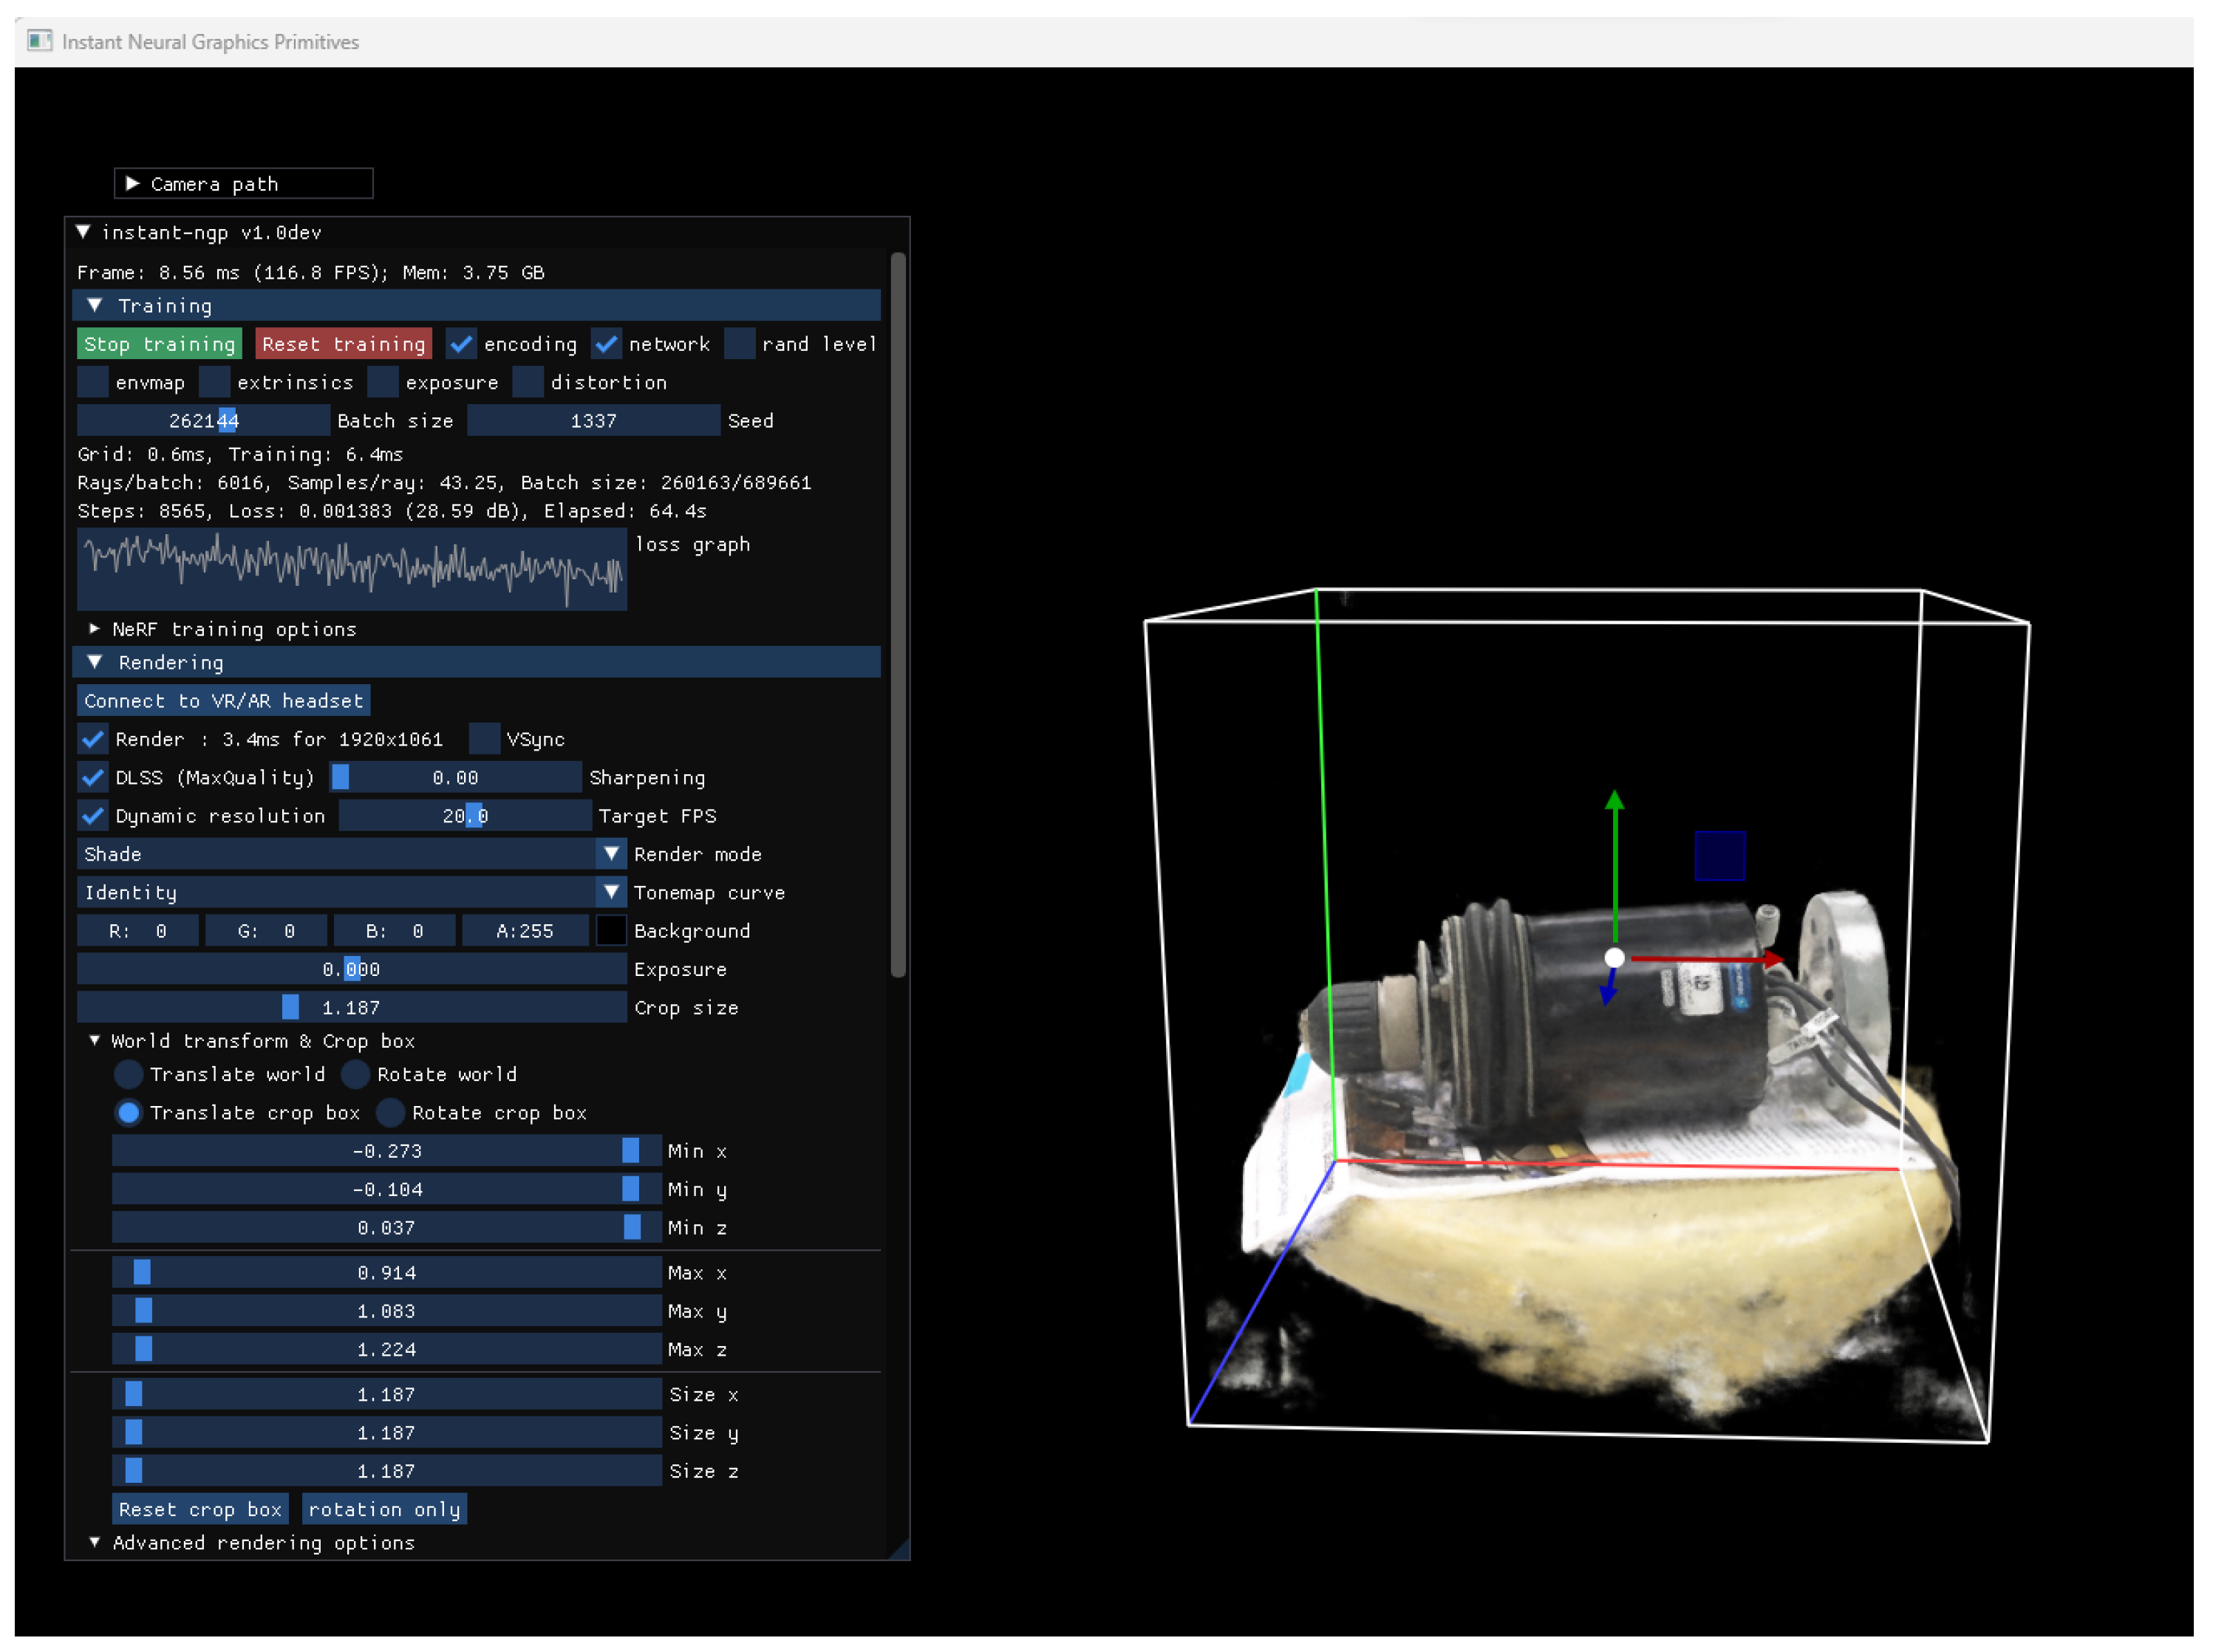Collapse the Rendering section header

476,662
